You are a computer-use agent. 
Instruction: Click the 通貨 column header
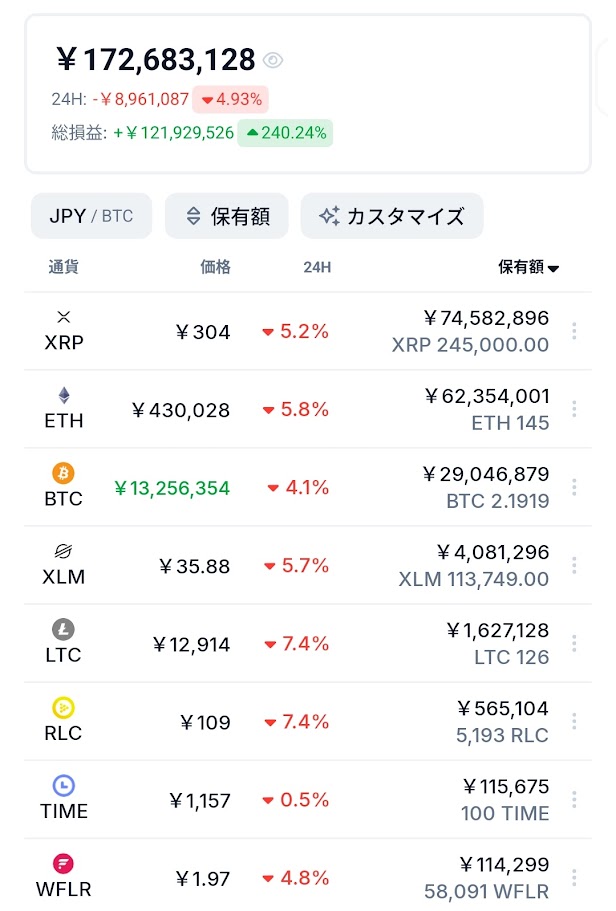click(63, 267)
